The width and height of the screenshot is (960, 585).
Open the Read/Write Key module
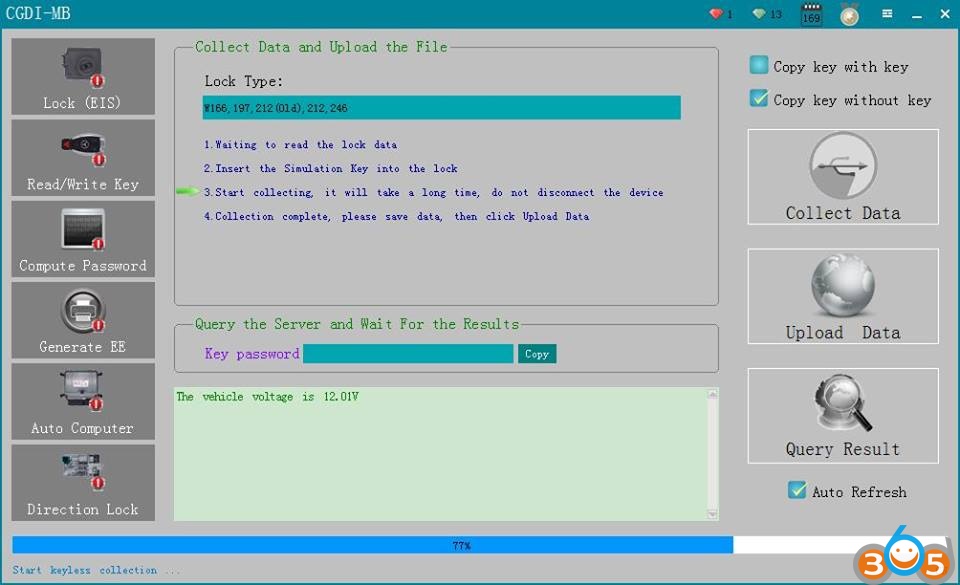83,158
